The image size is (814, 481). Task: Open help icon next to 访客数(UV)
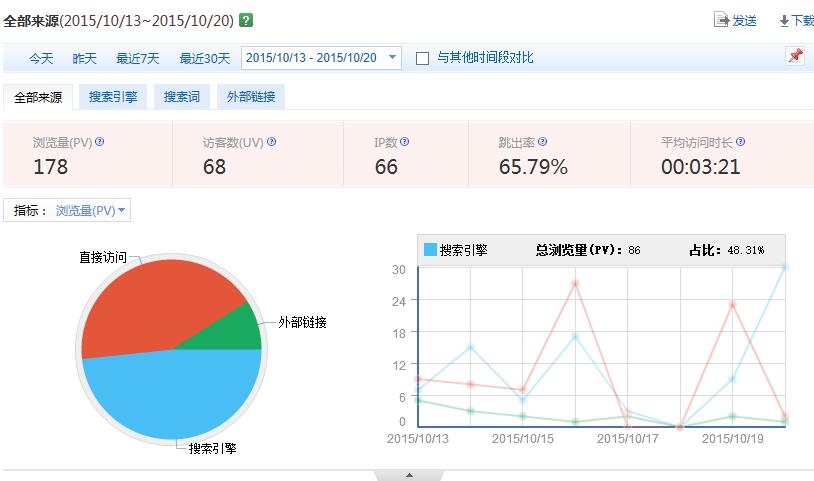coord(271,142)
